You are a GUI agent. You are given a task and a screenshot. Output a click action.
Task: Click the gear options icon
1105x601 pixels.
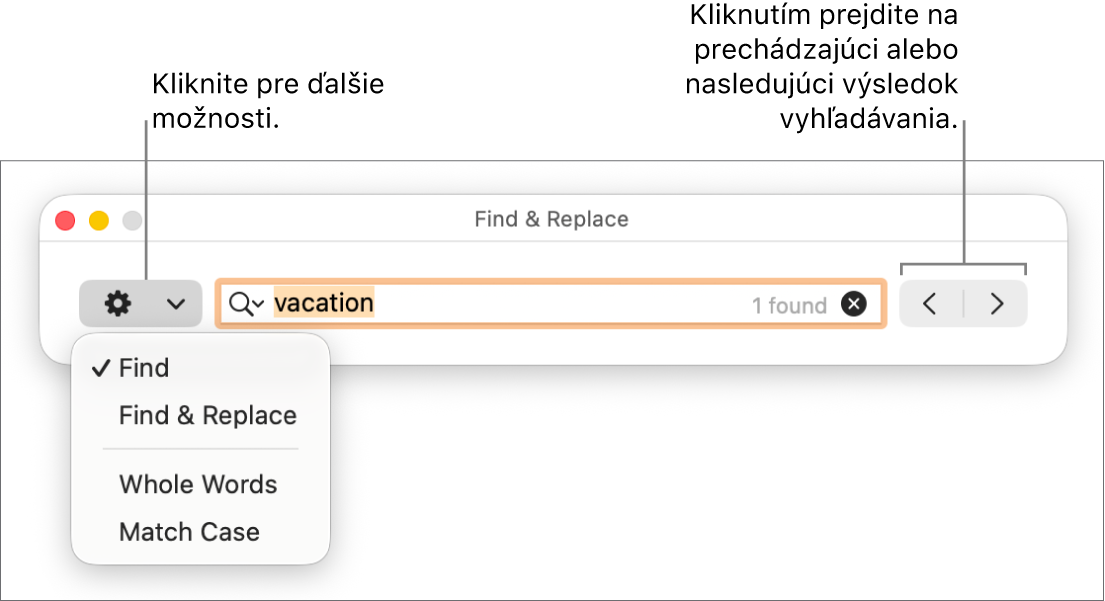118,304
